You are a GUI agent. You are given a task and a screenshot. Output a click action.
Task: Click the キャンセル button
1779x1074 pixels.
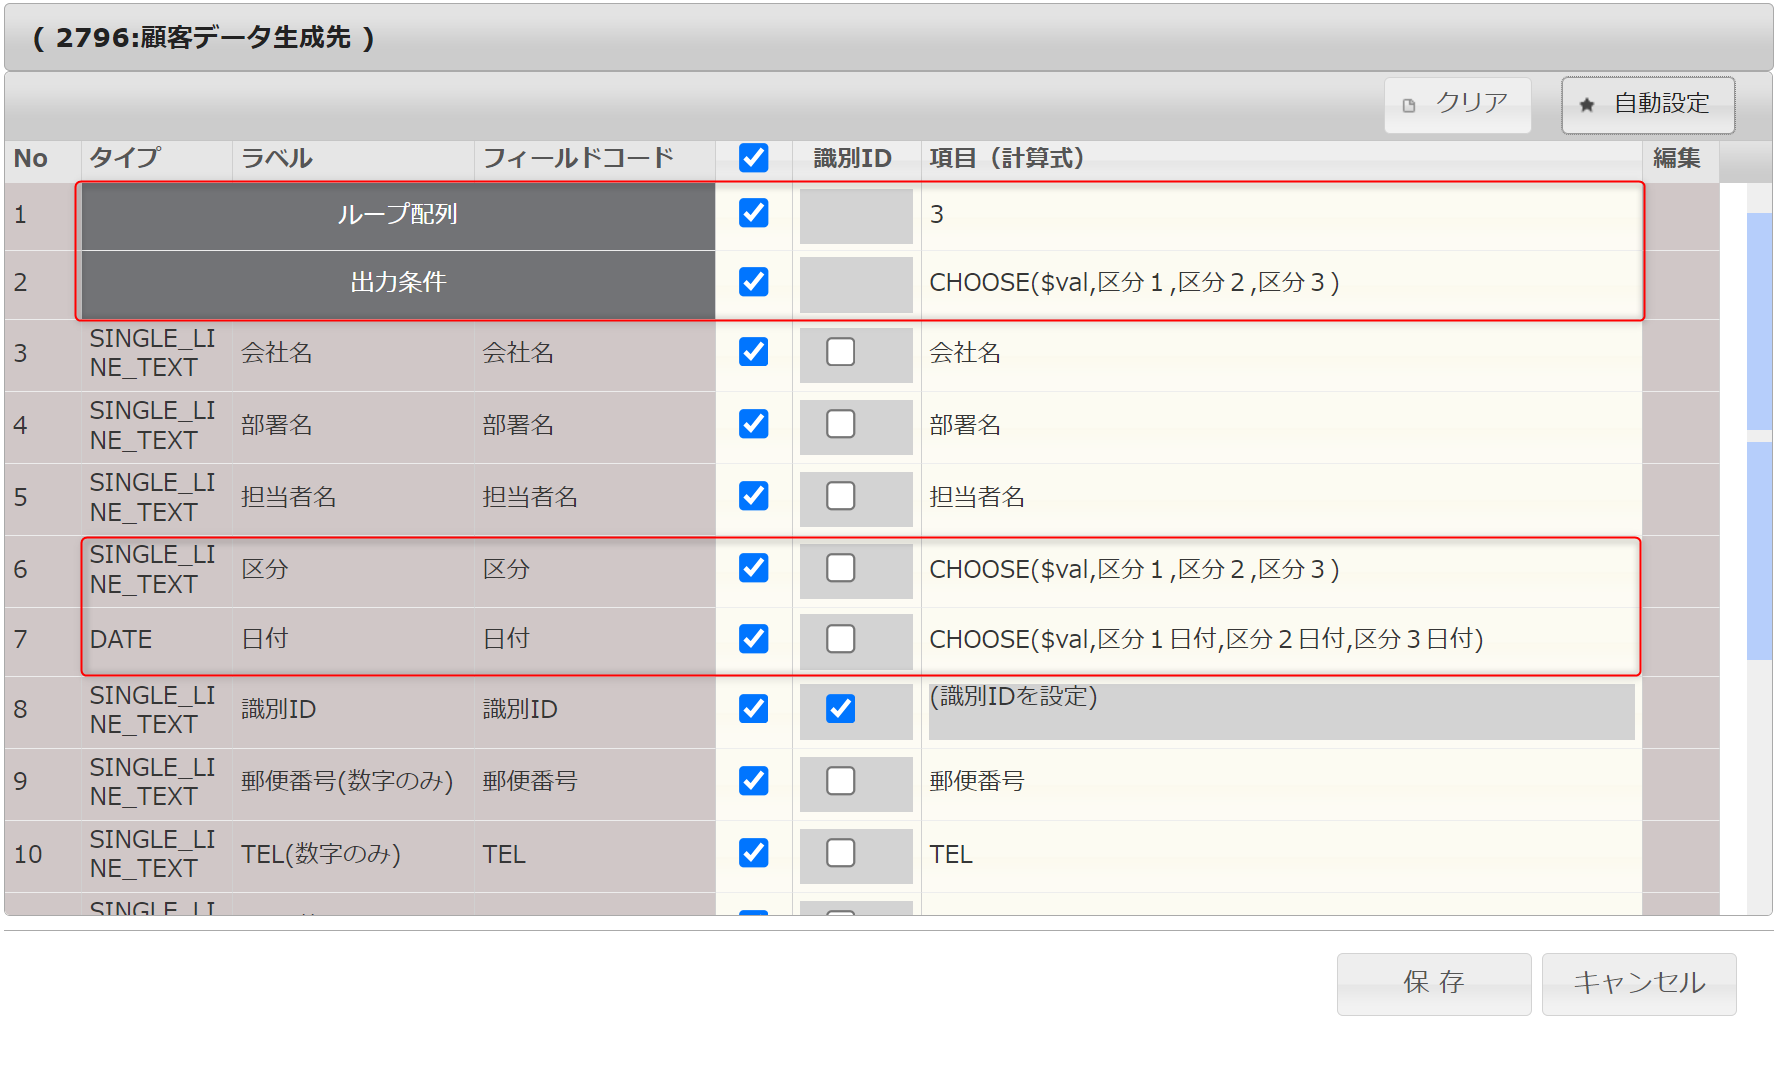[x=1639, y=984]
